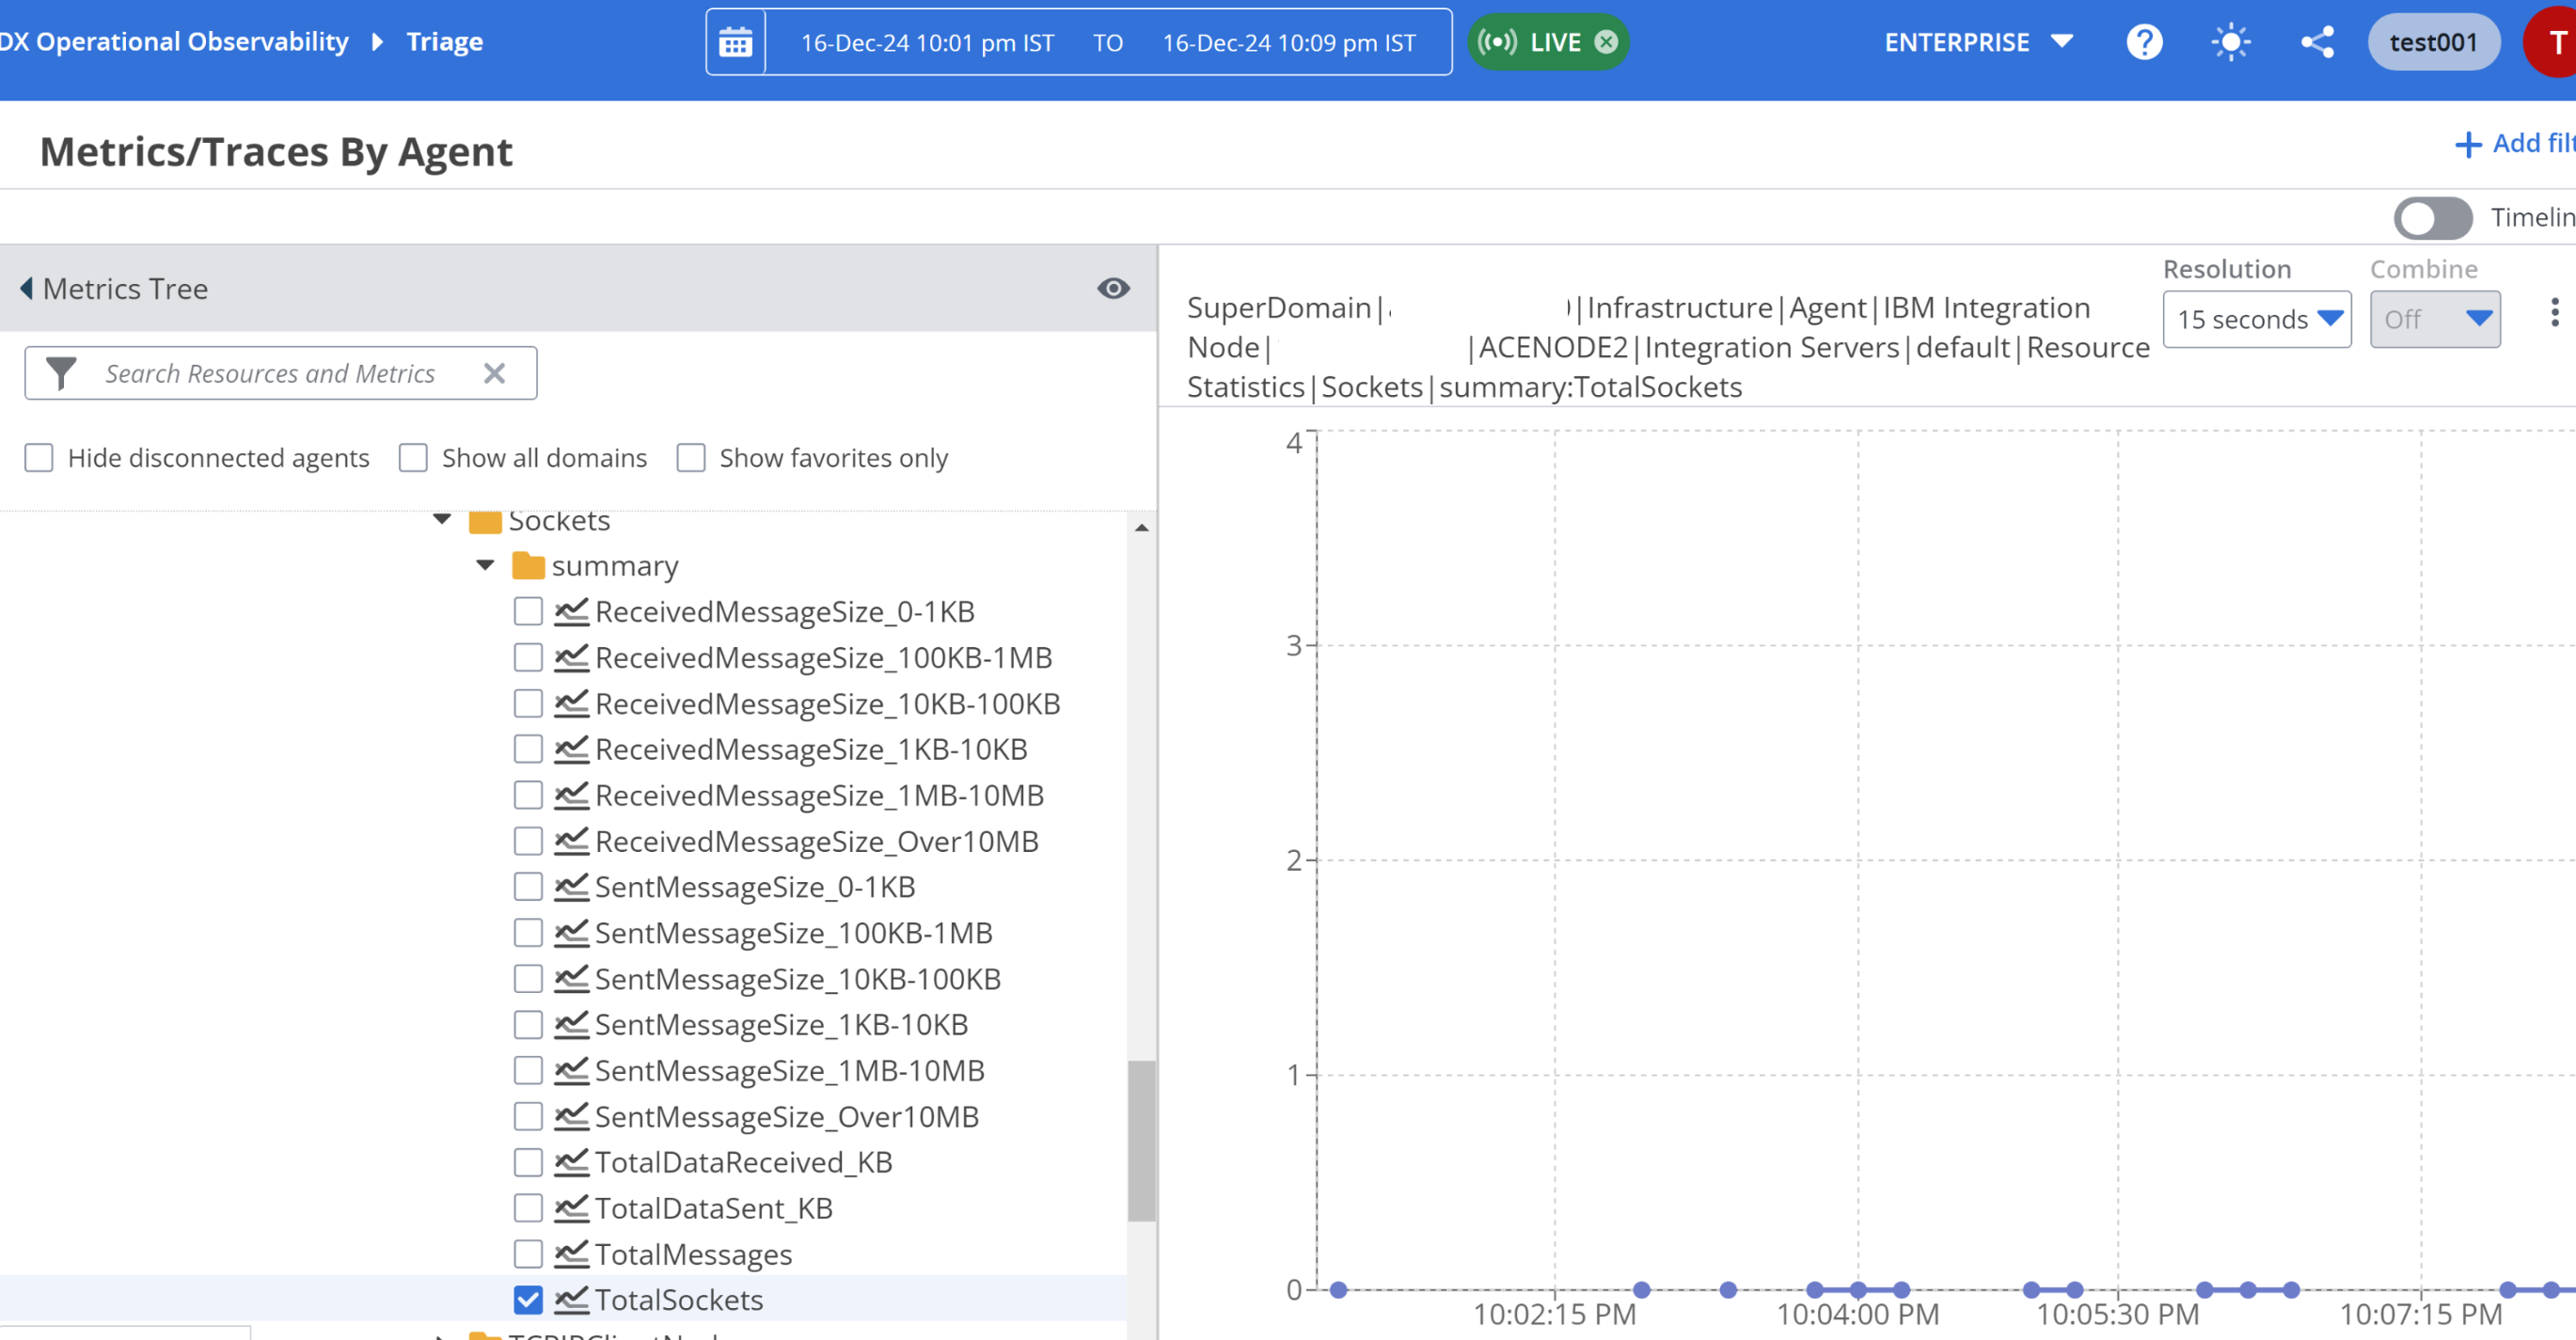
Task: Click the share icon in header
Action: coord(2317,42)
